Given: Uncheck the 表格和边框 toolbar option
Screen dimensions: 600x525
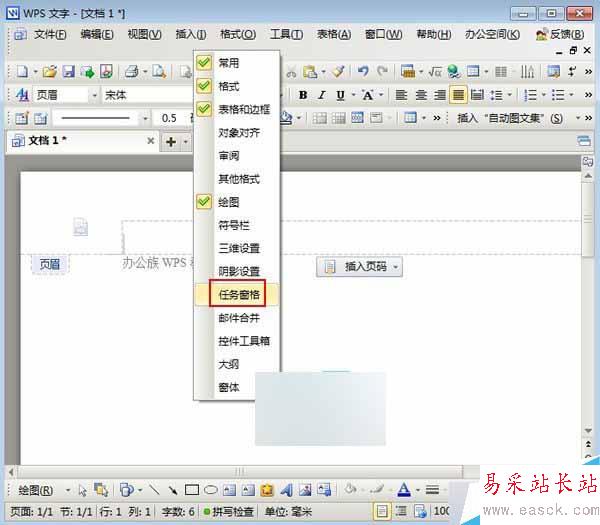Looking at the screenshot, I should (237, 109).
